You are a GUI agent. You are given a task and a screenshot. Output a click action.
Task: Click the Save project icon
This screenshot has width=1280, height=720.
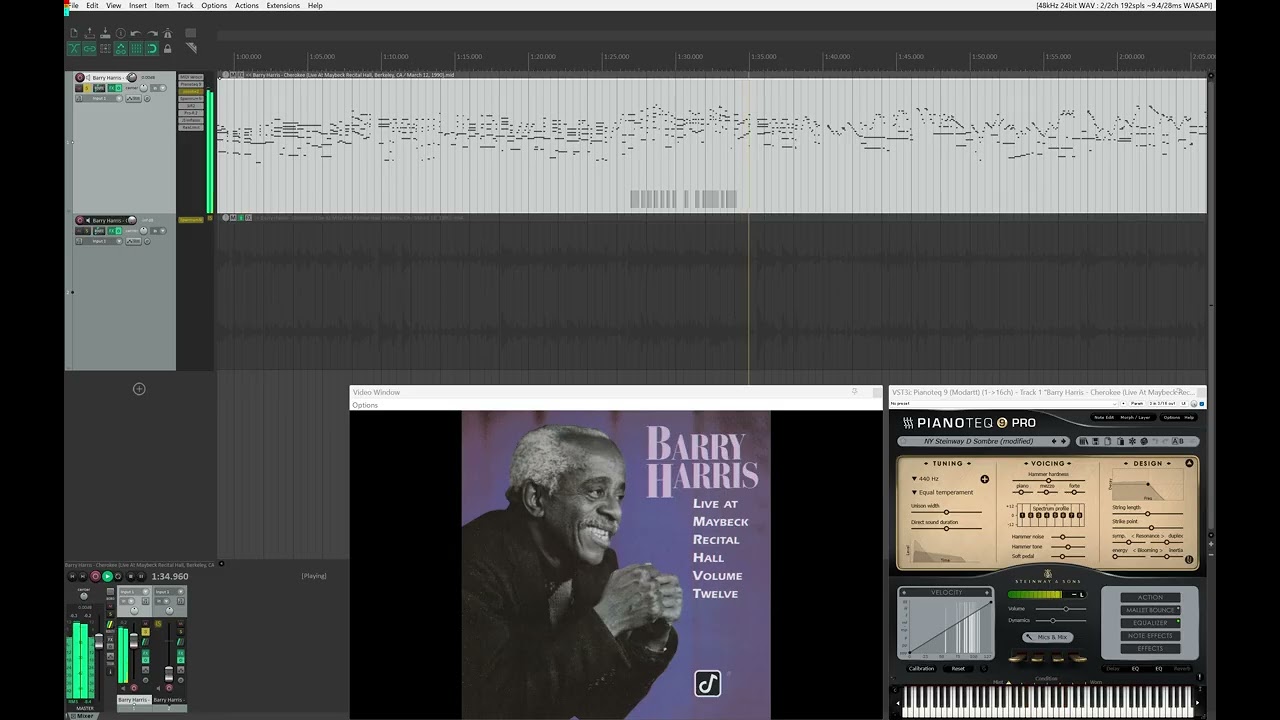click(x=105, y=33)
